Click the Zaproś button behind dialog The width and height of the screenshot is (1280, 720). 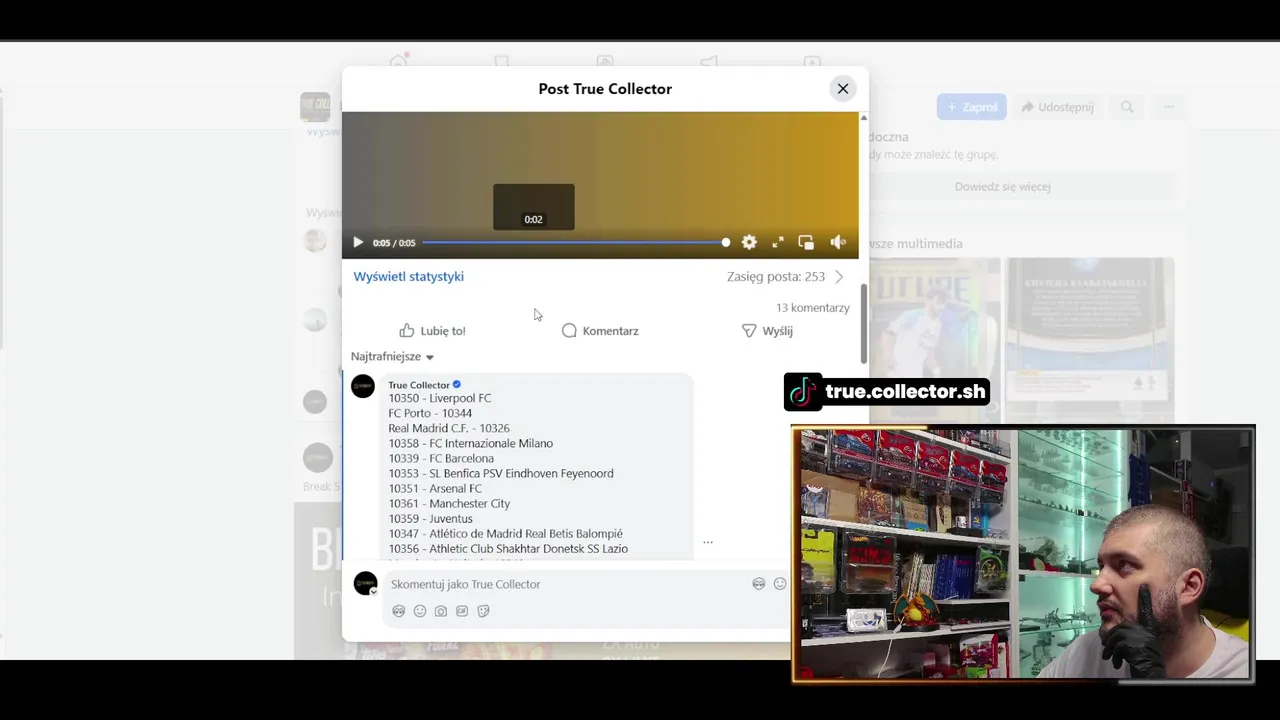(x=971, y=107)
